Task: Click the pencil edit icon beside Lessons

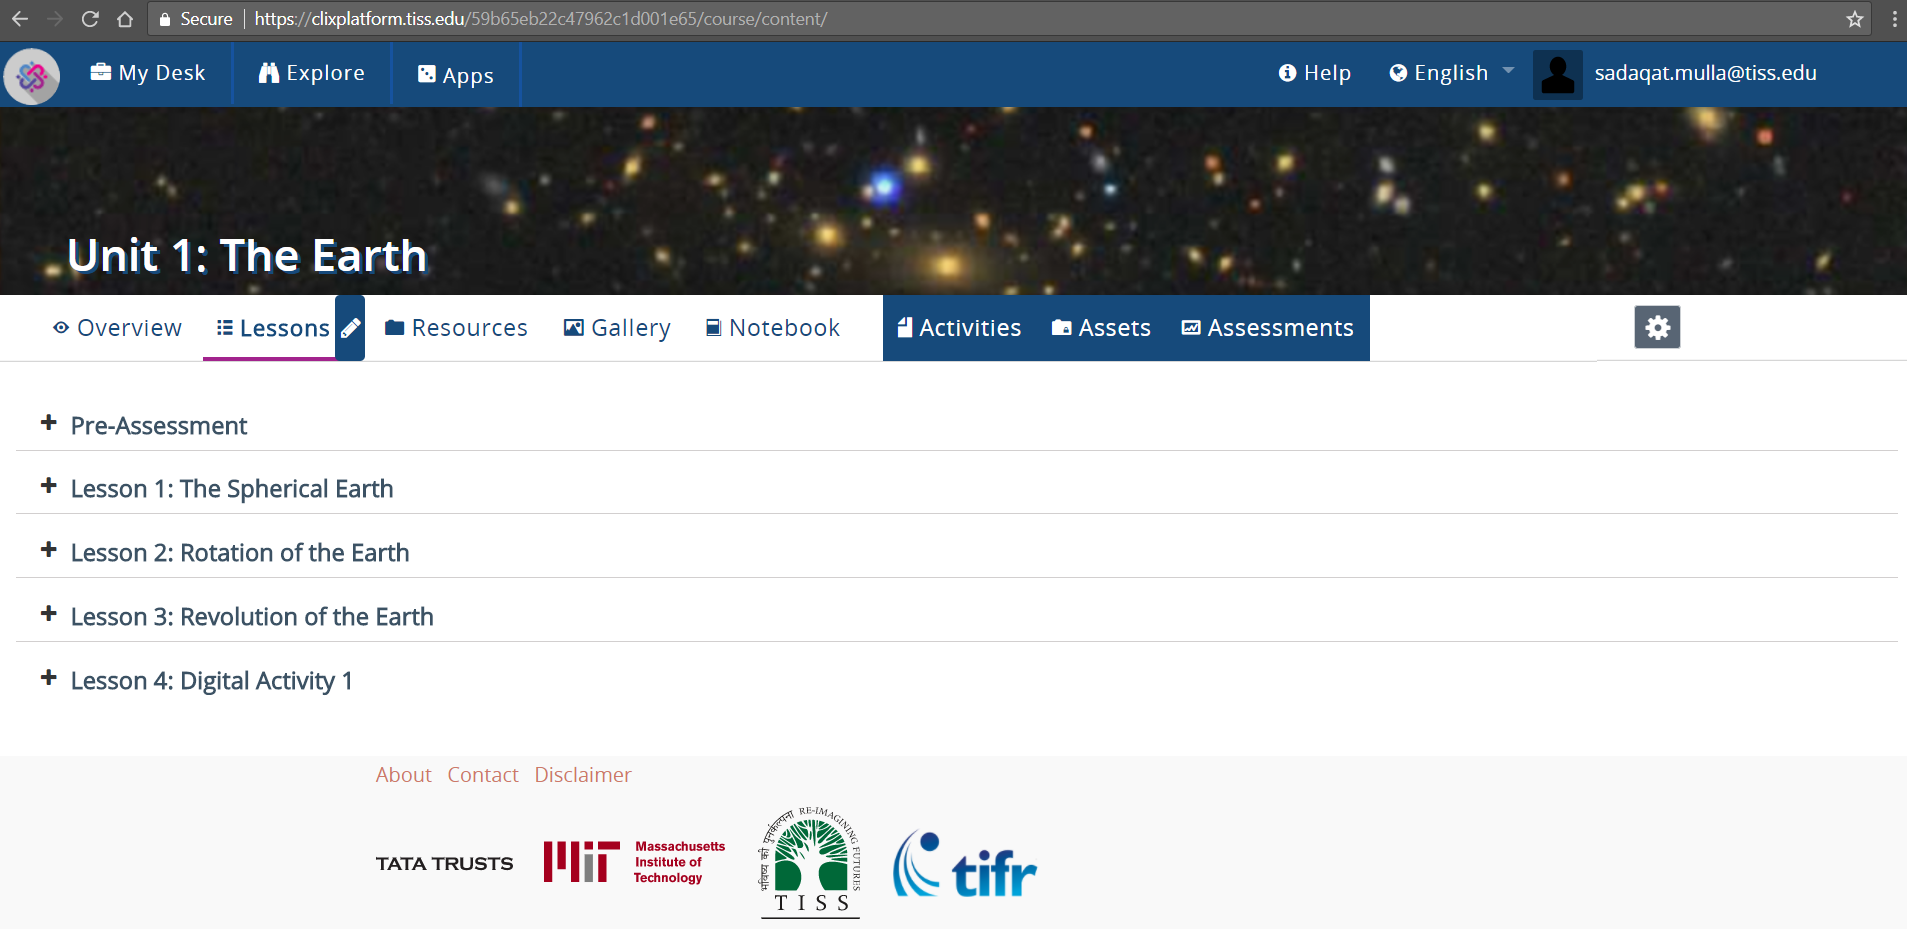Action: 350,328
